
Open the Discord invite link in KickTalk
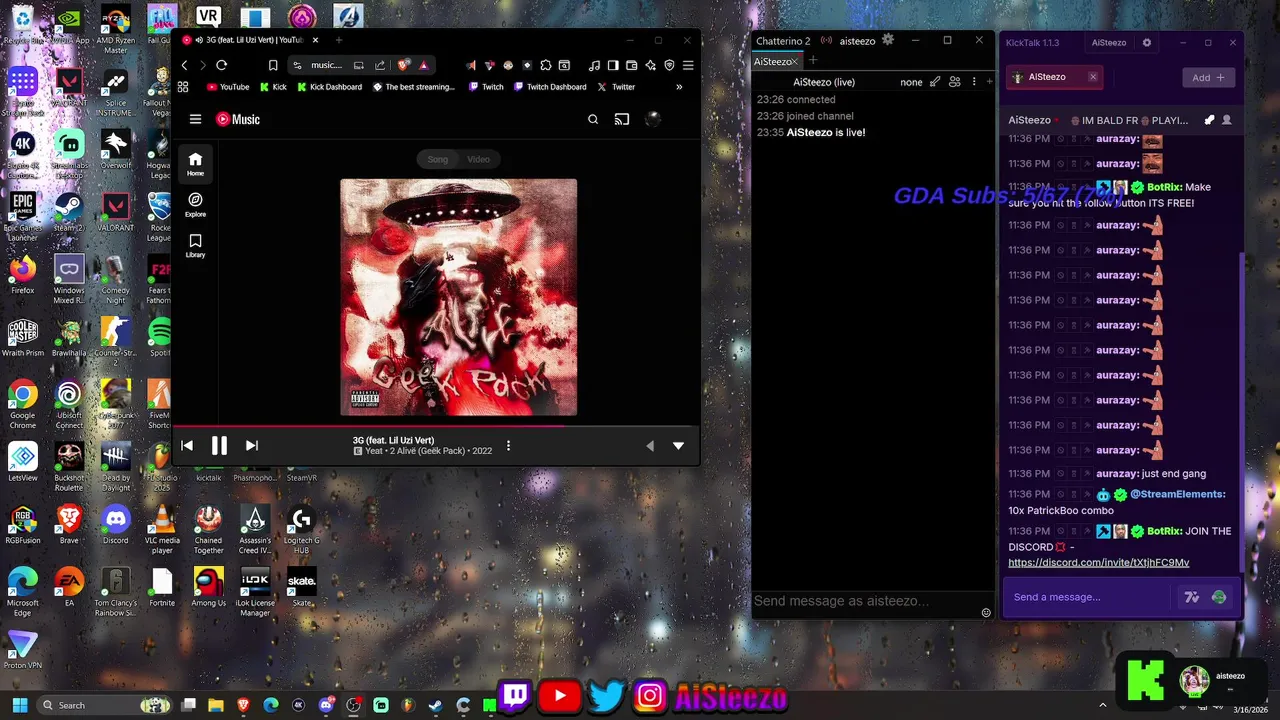1098,563
